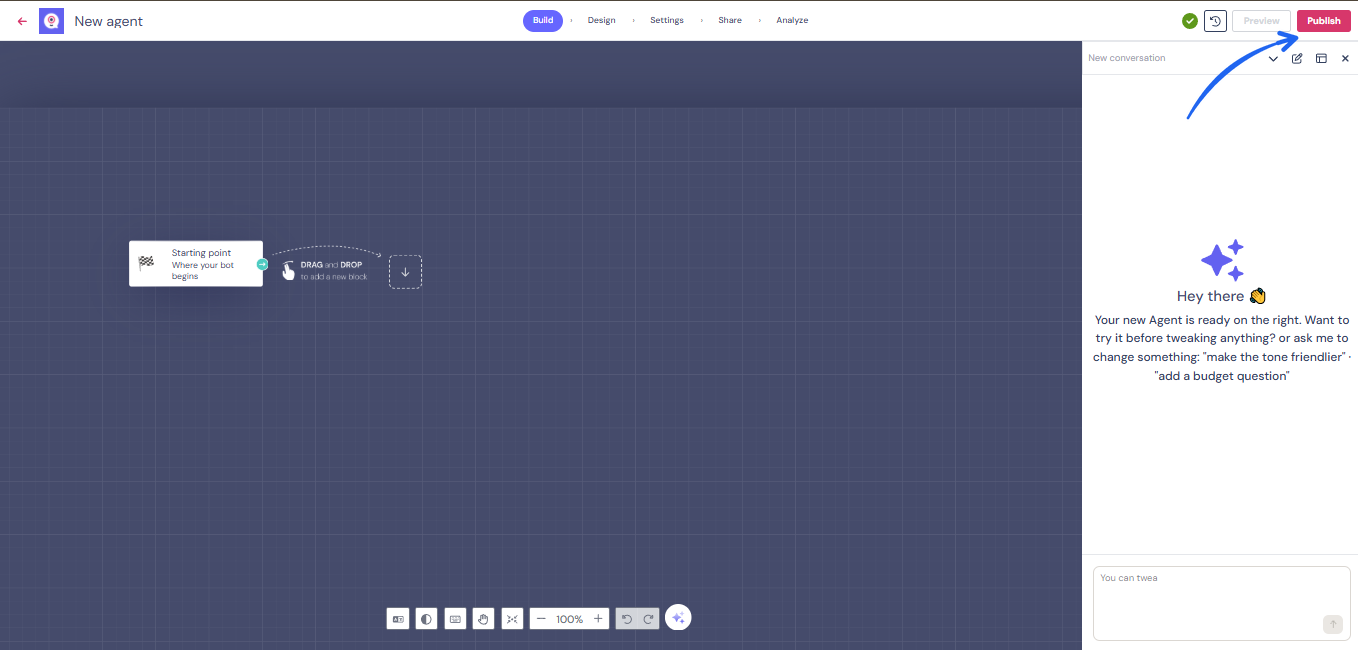This screenshot has height=650, width=1358.
Task: Click the Starting point output connector
Action: tap(262, 264)
